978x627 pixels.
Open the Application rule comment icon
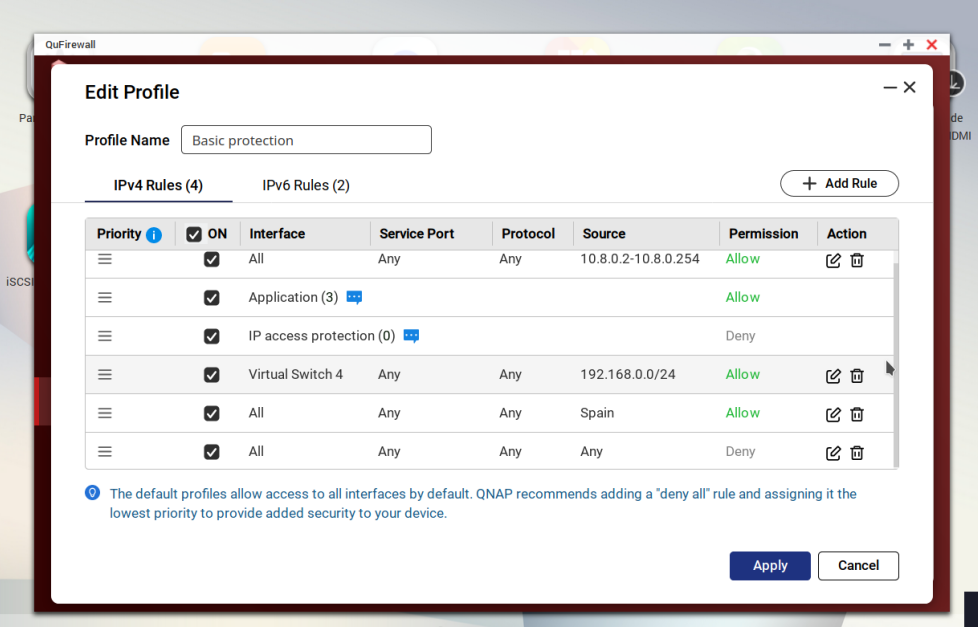pos(354,298)
